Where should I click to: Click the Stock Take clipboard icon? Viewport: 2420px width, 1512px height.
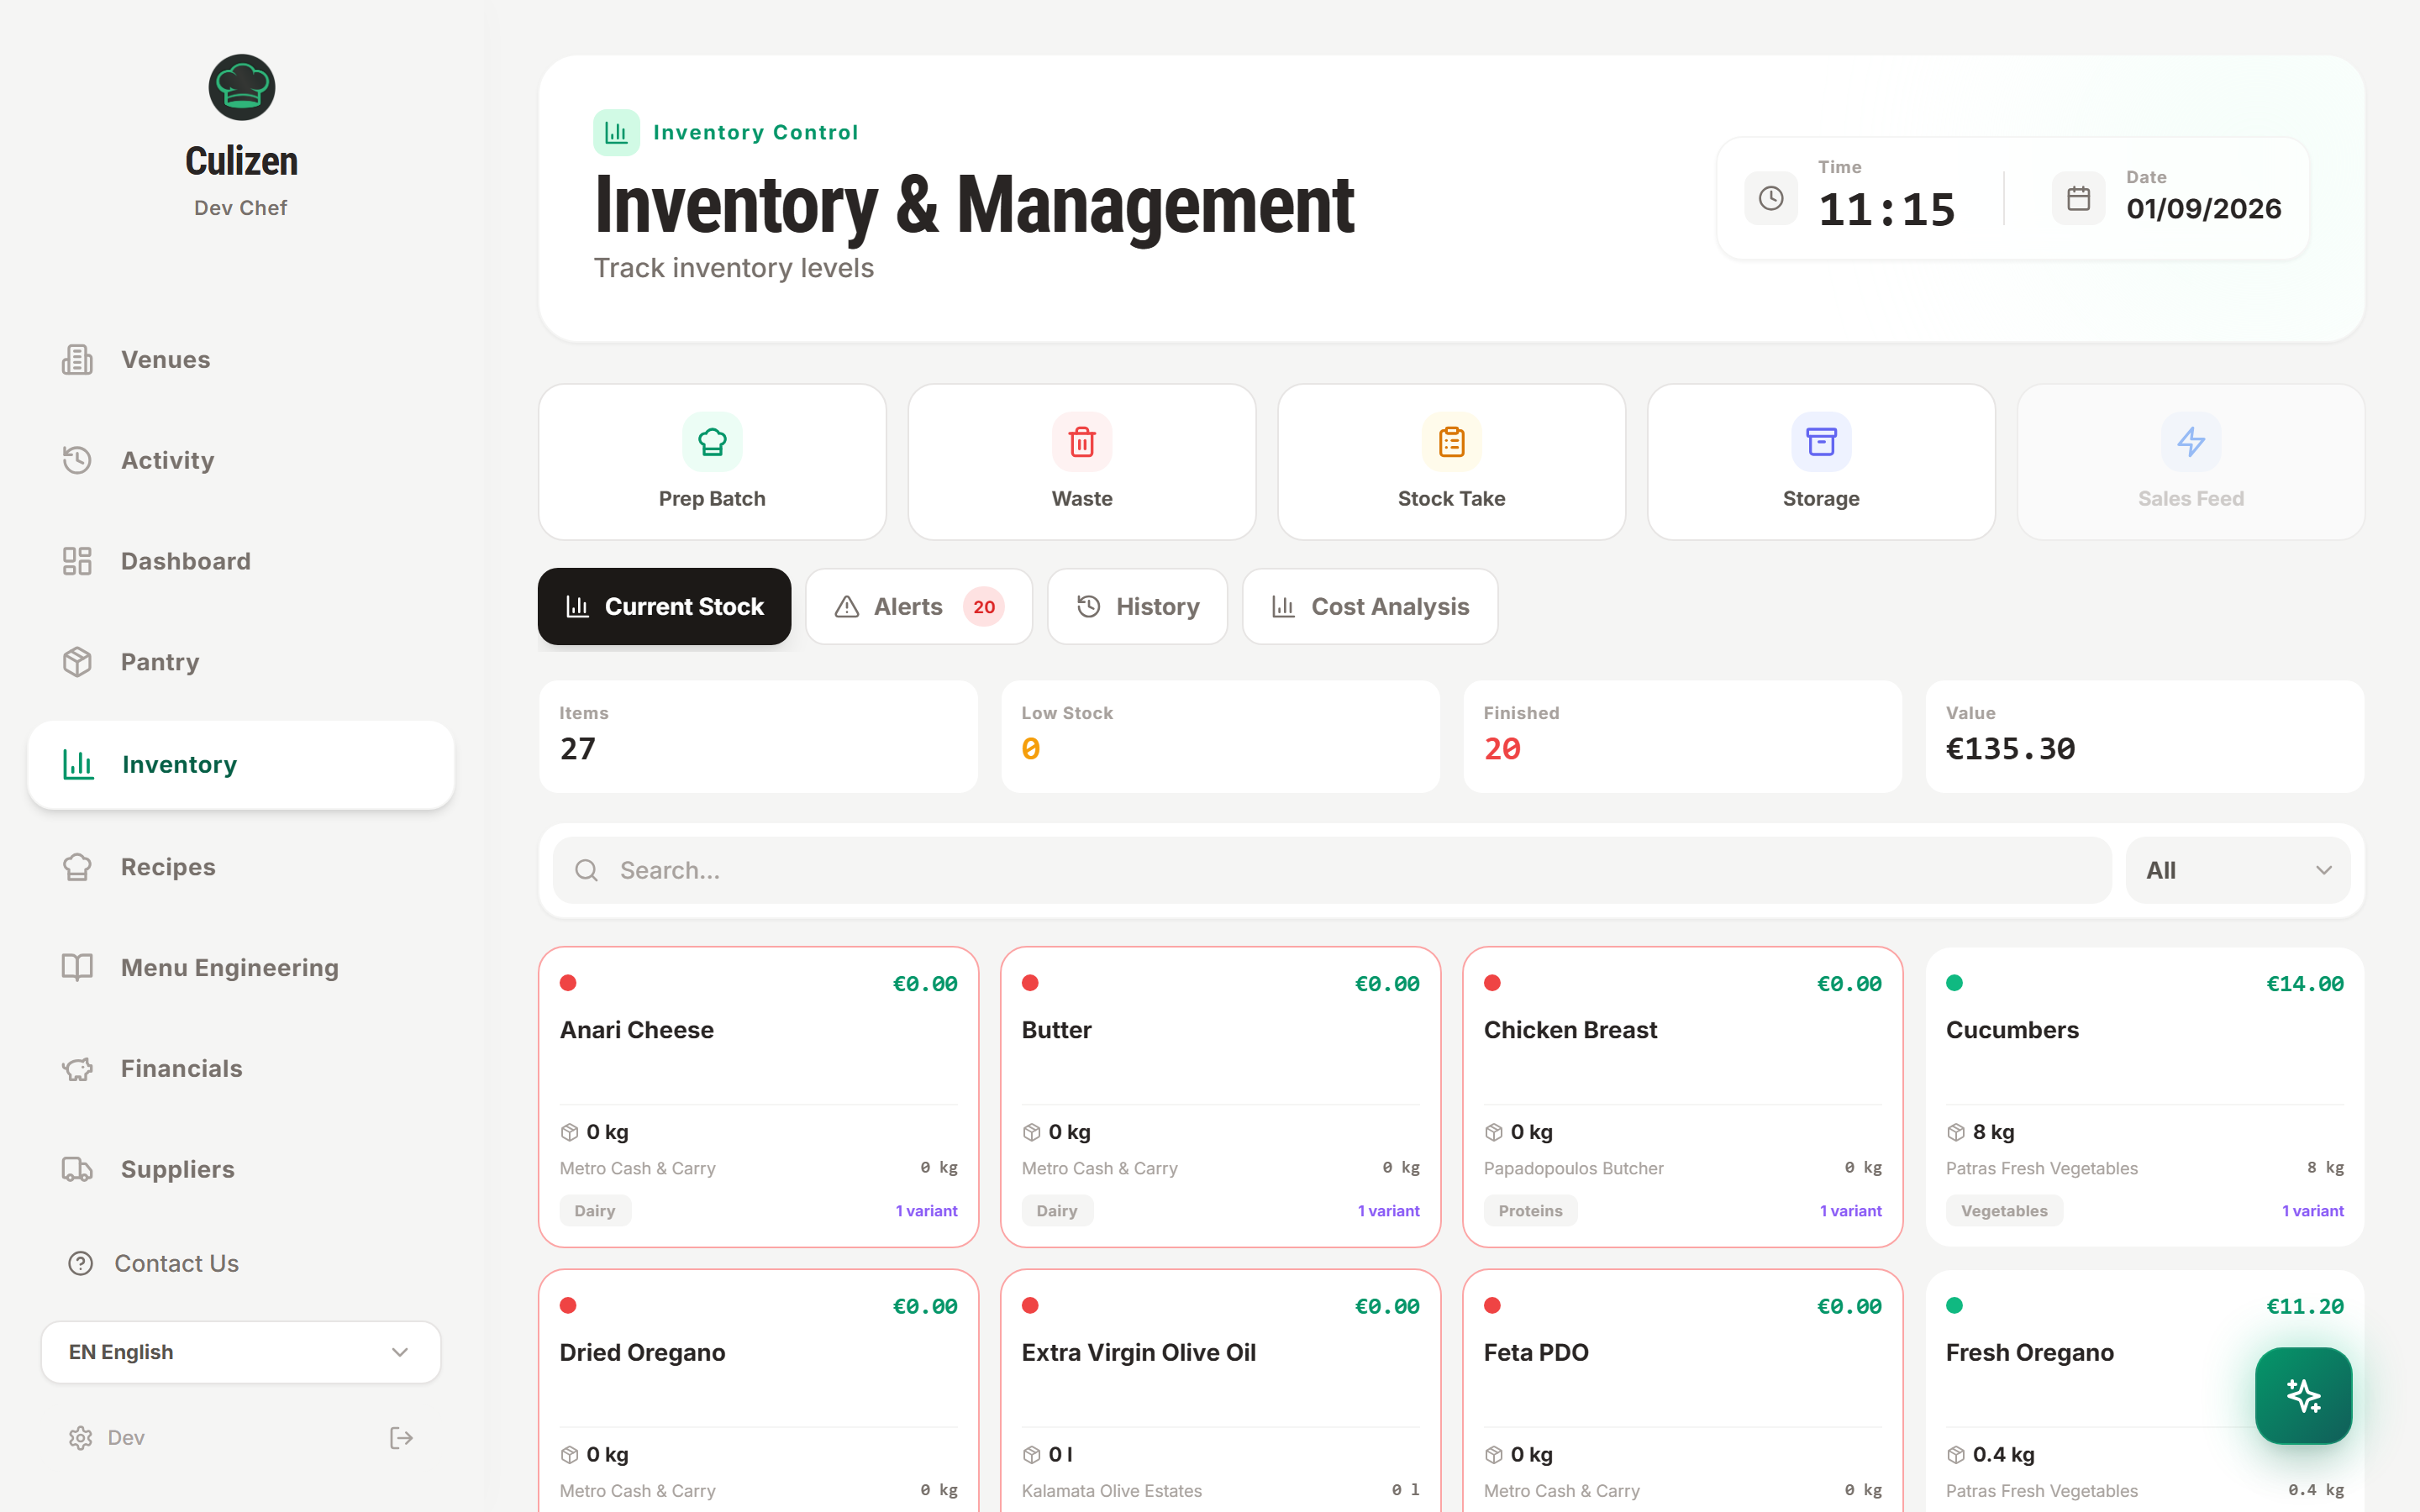(1451, 442)
